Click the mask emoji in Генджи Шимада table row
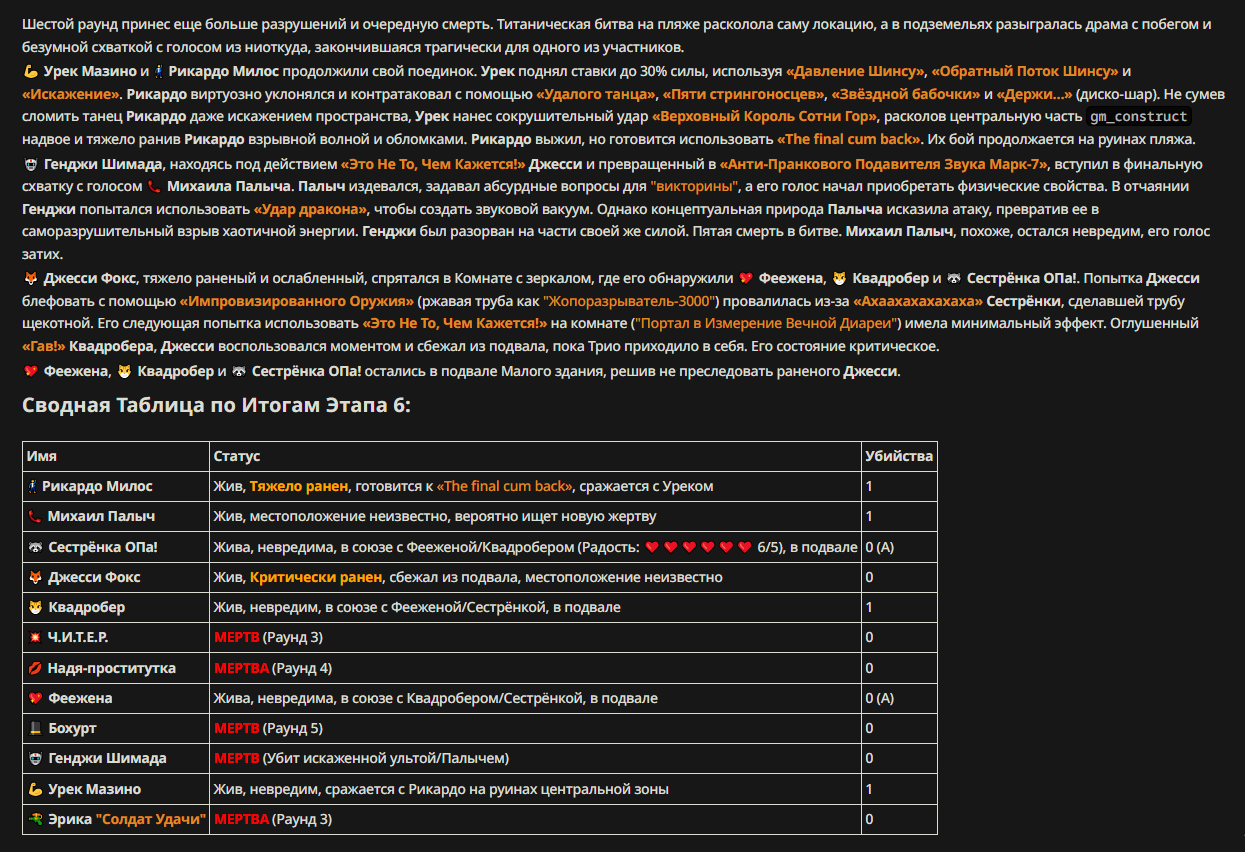This screenshot has width=1245, height=852. tap(35, 758)
